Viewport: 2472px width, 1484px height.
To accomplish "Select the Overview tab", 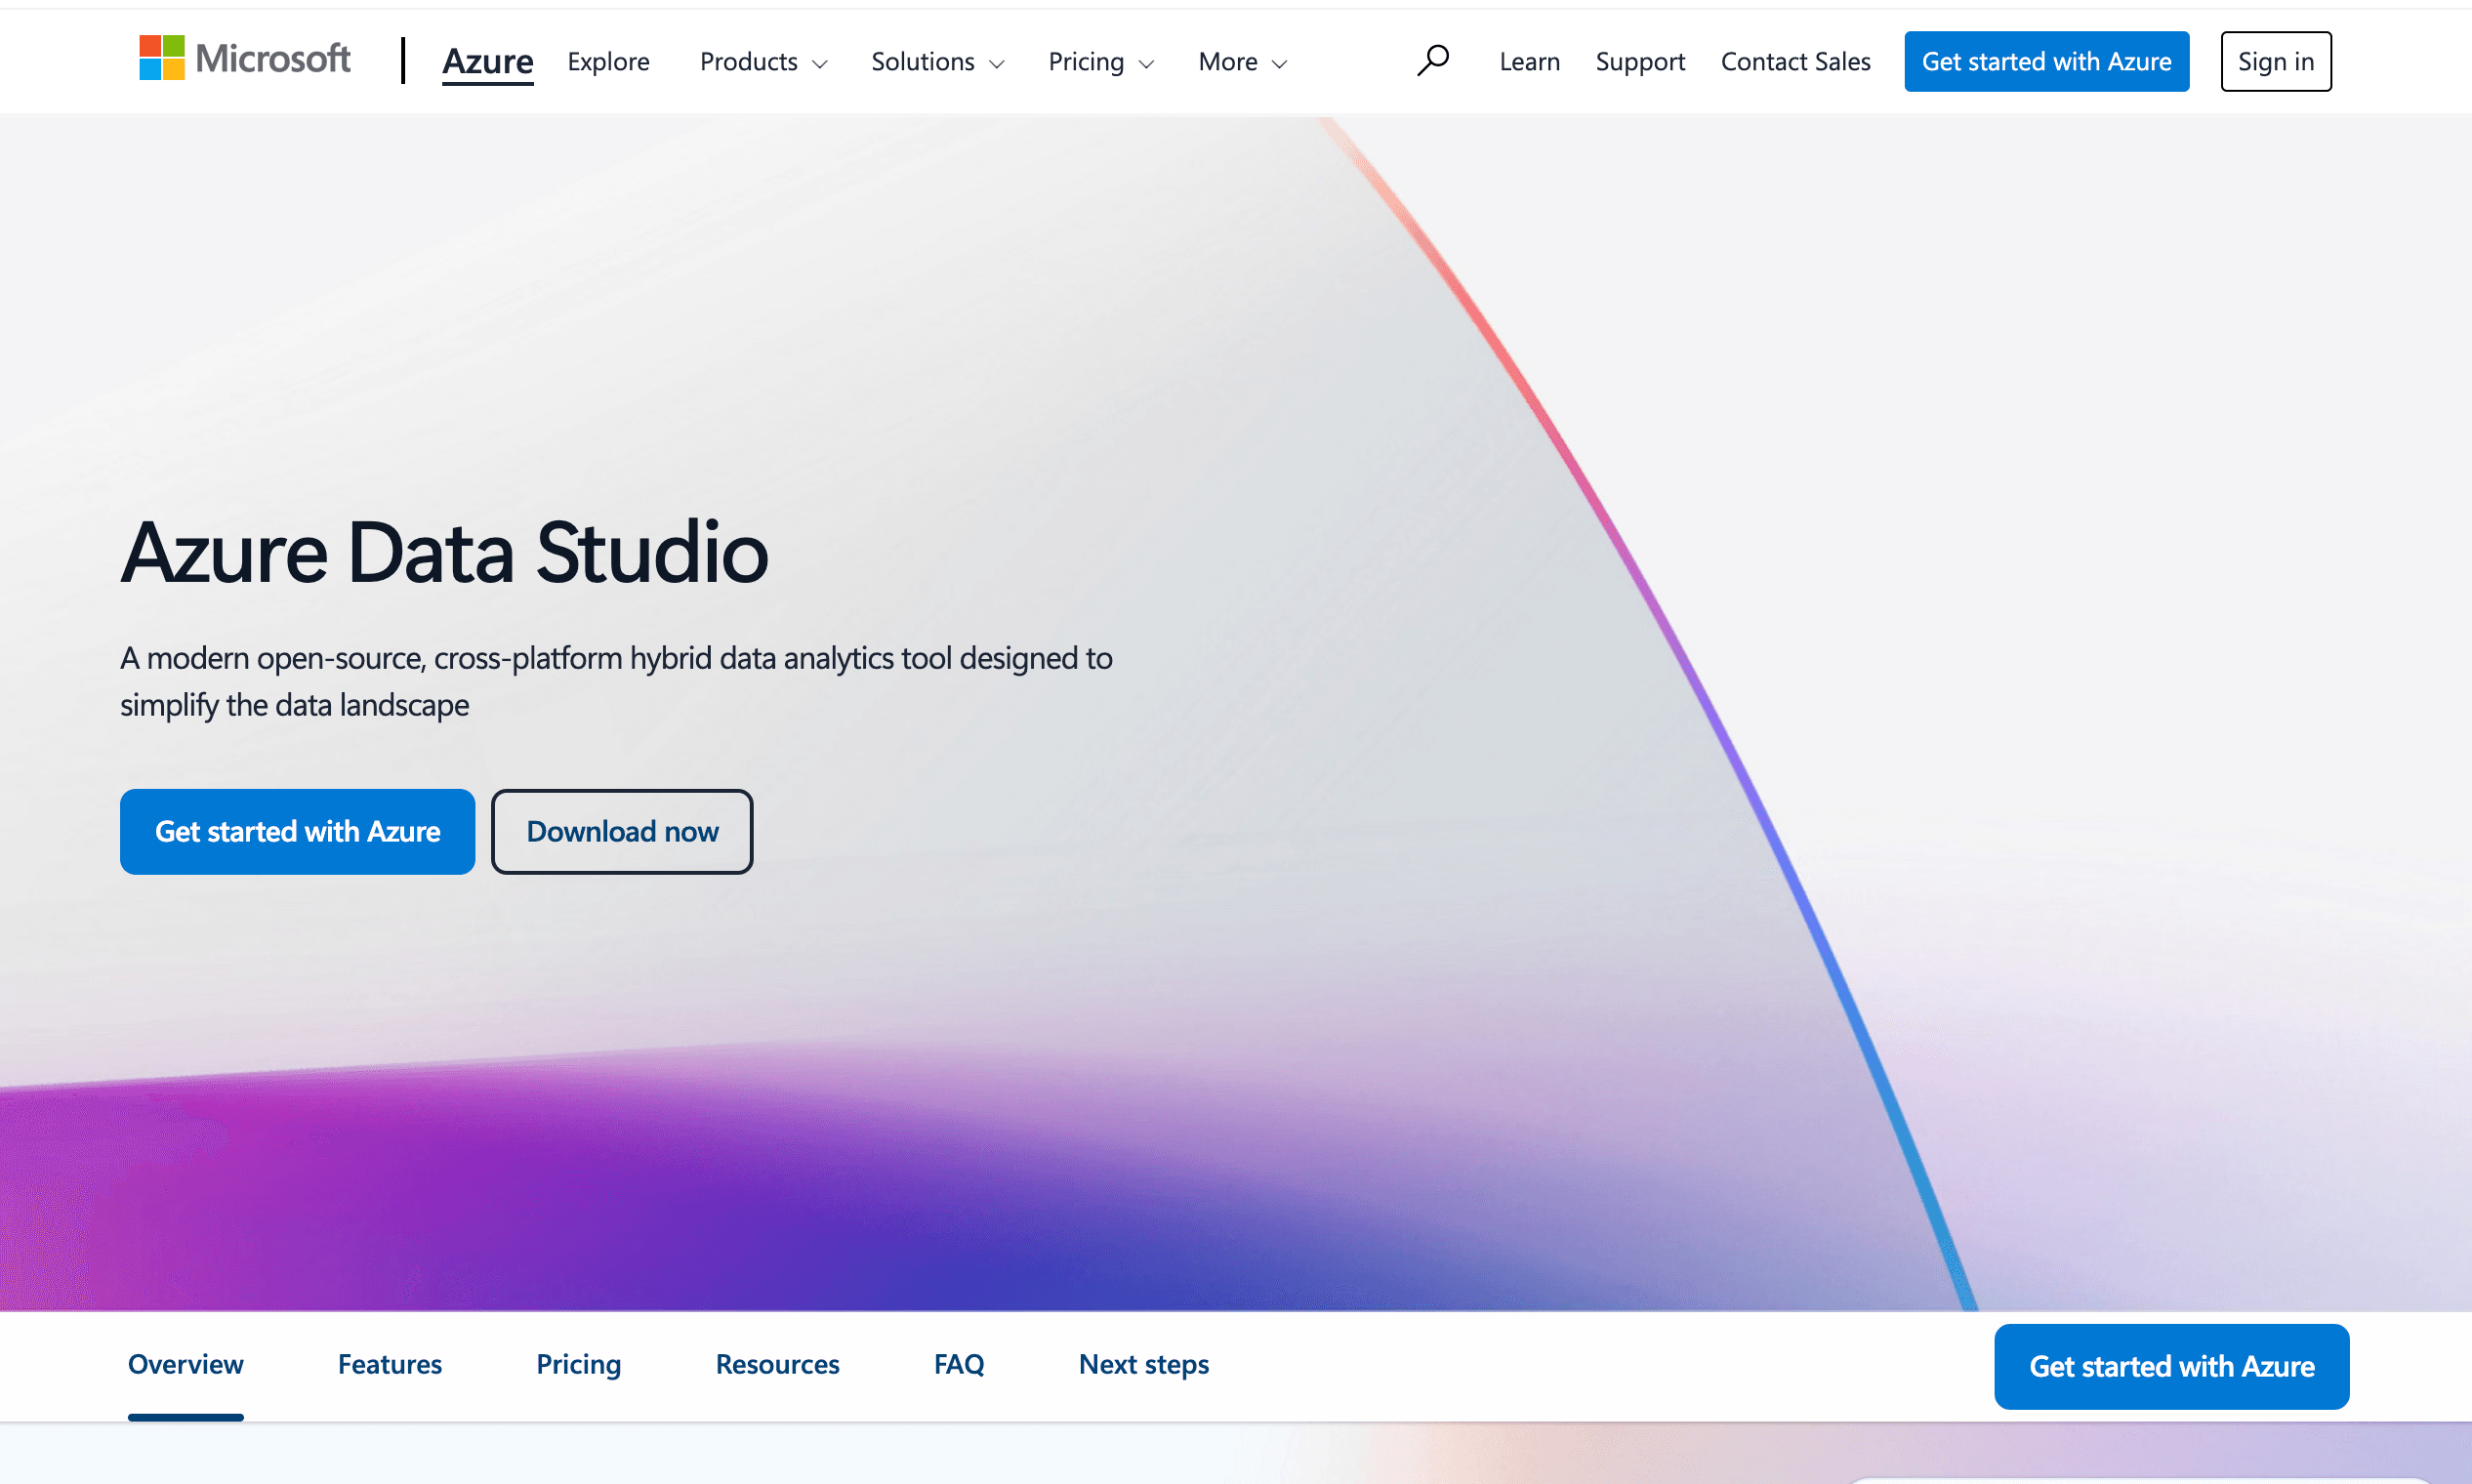I will [x=185, y=1364].
